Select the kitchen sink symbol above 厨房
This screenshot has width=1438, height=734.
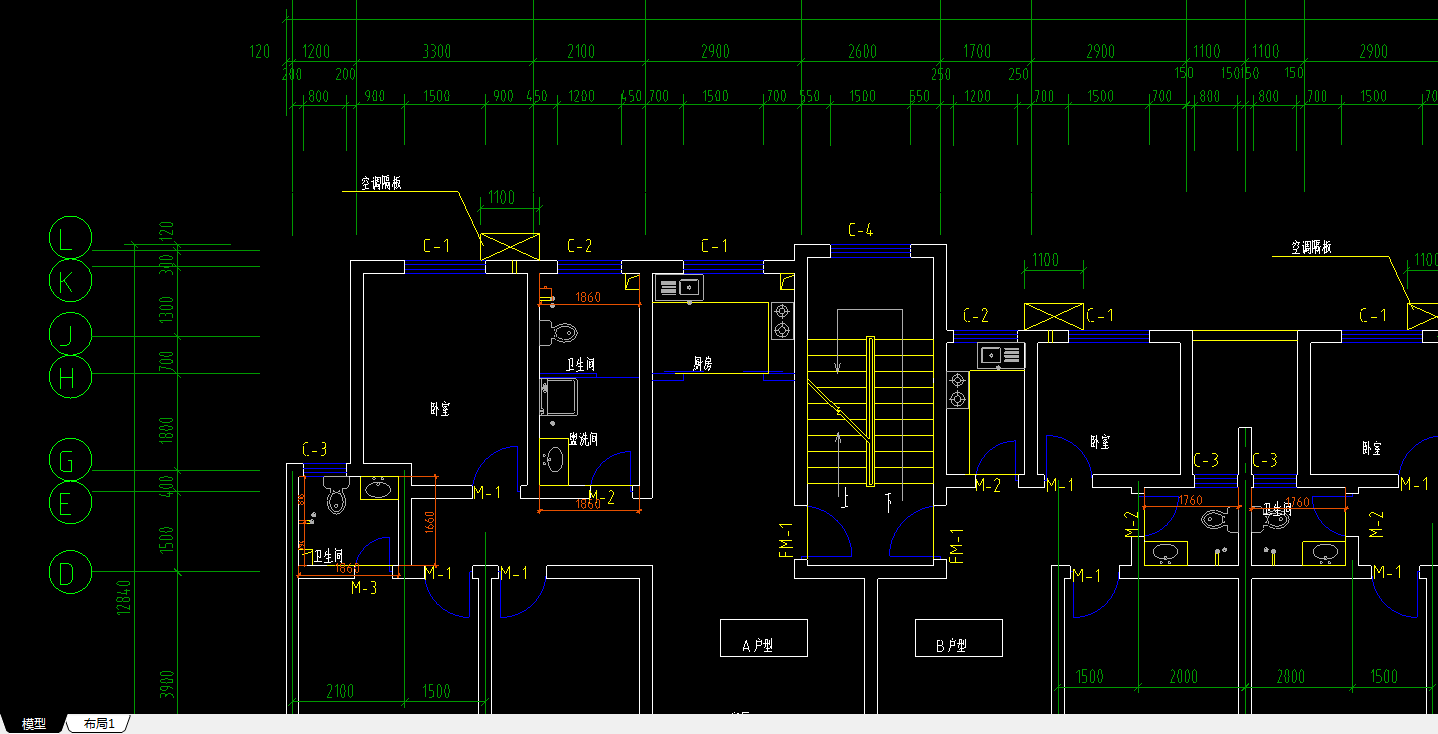tap(679, 288)
